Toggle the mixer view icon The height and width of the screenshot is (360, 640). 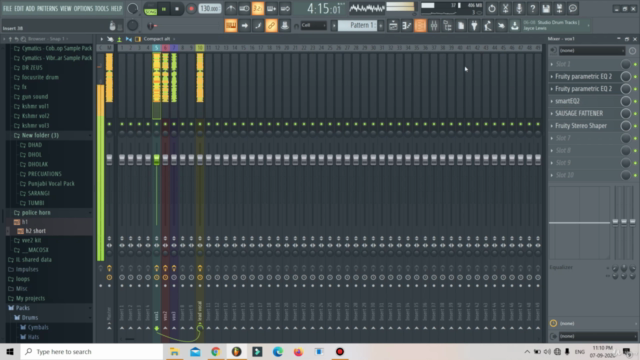point(433,26)
